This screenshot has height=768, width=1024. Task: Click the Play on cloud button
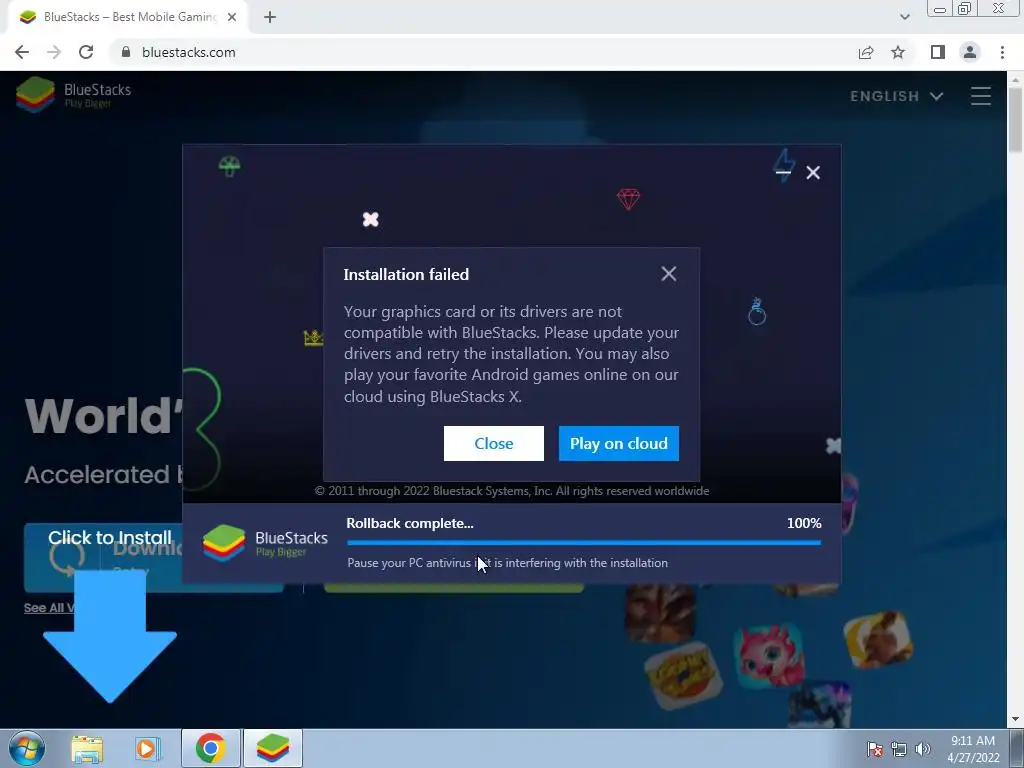(x=618, y=443)
